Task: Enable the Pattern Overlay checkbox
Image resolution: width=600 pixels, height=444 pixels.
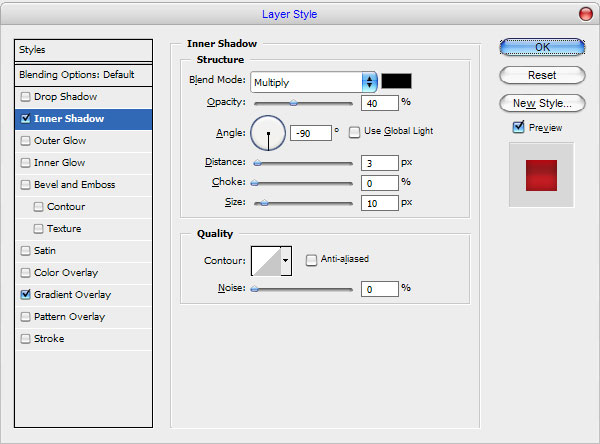Action: 25,317
